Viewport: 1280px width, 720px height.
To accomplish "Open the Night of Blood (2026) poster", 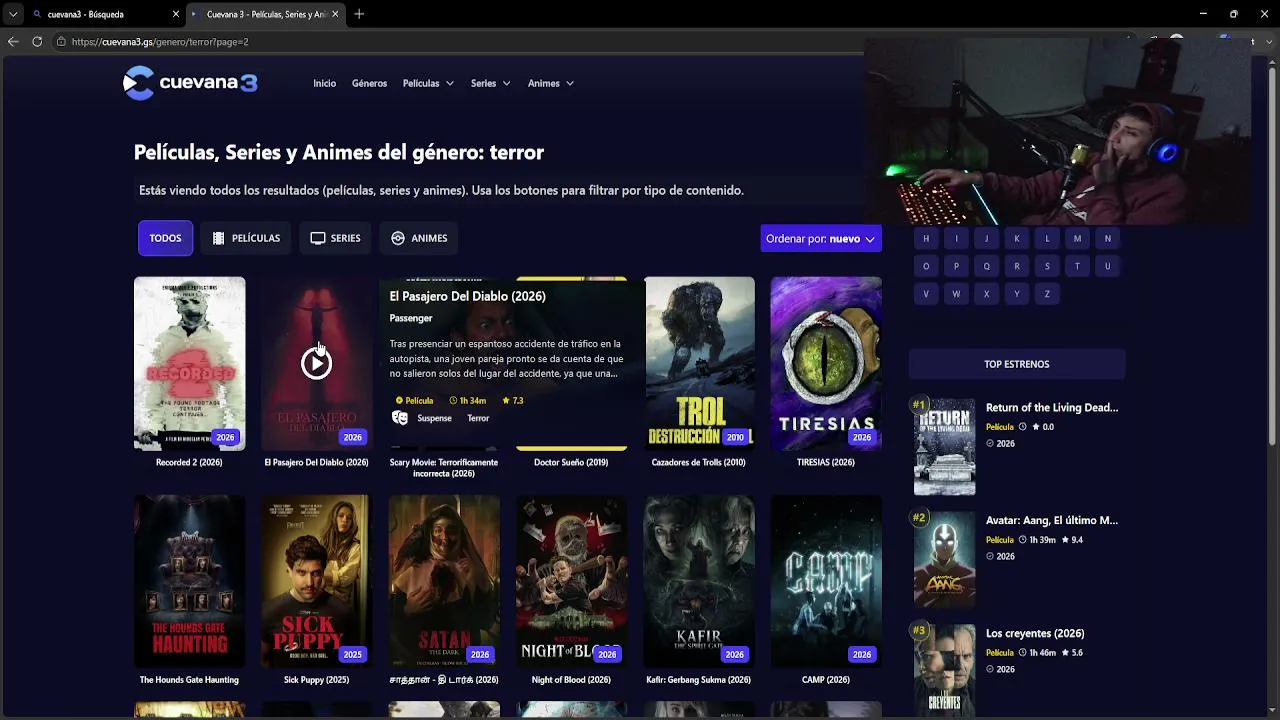I will click(571, 581).
